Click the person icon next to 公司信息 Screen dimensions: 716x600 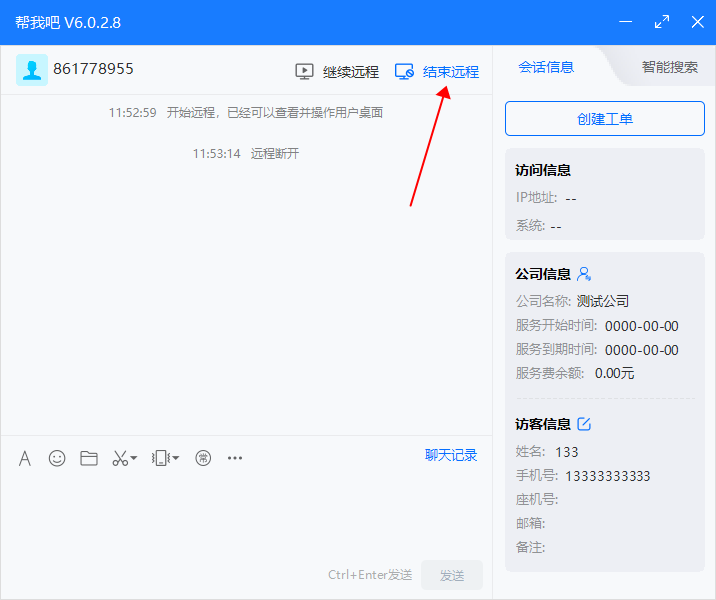585,274
